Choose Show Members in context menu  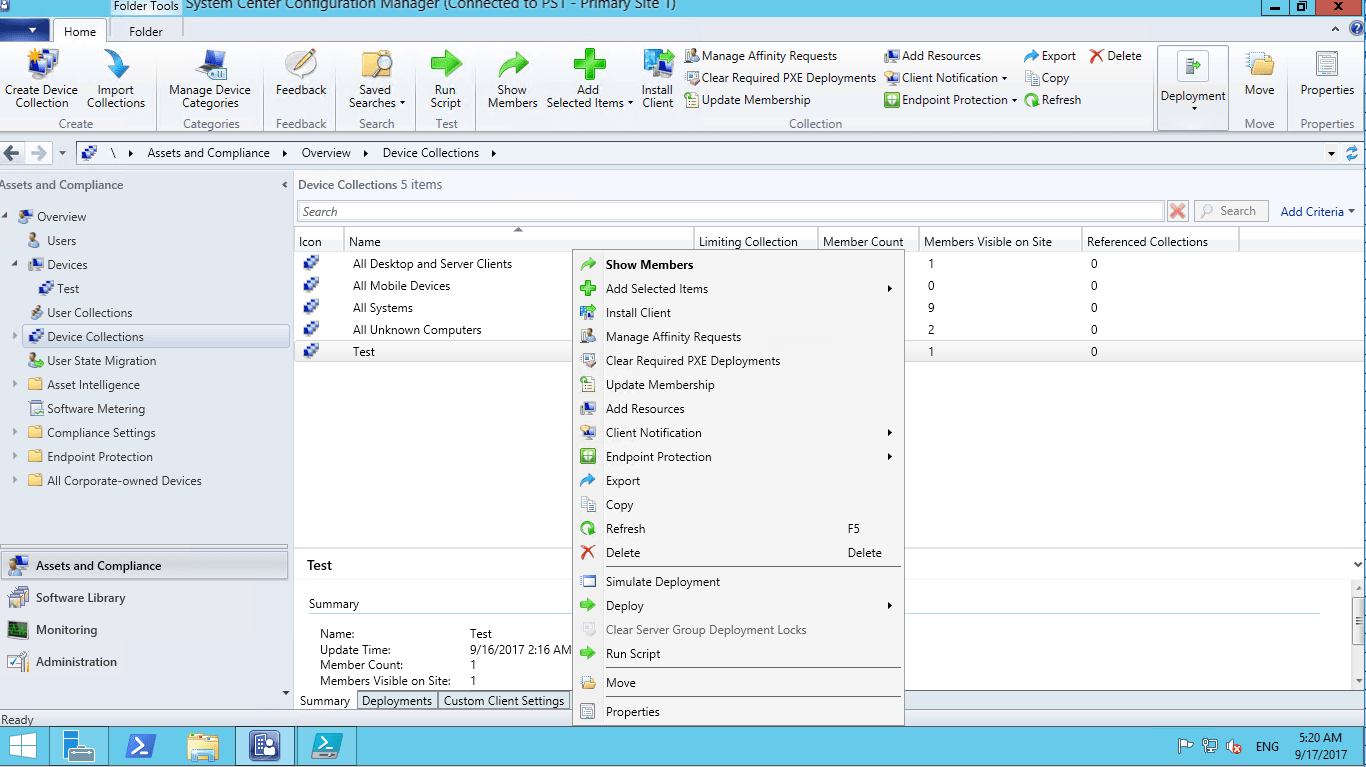[738, 265]
